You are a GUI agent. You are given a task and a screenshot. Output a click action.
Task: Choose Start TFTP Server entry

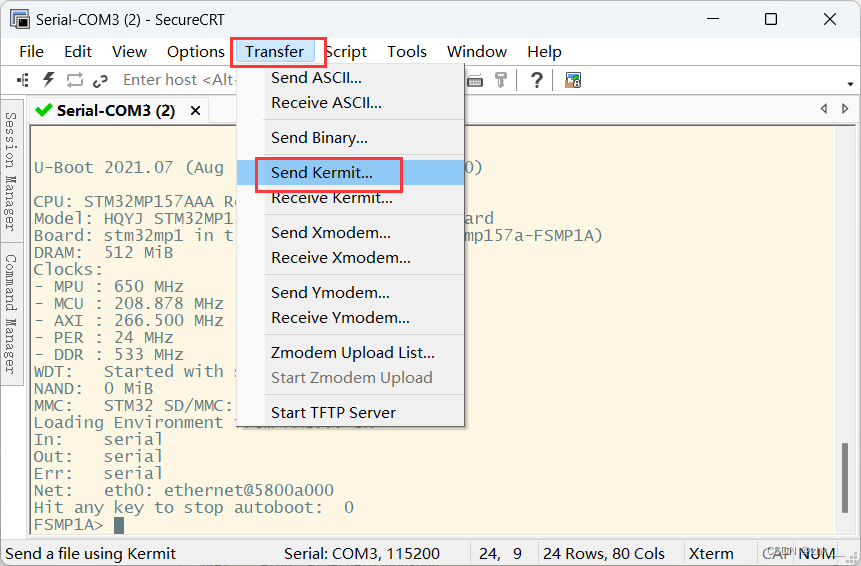pyautogui.click(x=350, y=413)
